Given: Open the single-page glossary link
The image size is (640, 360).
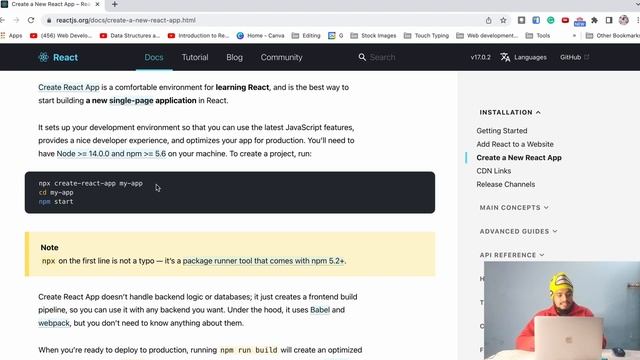Looking at the screenshot, I should pos(131,100).
